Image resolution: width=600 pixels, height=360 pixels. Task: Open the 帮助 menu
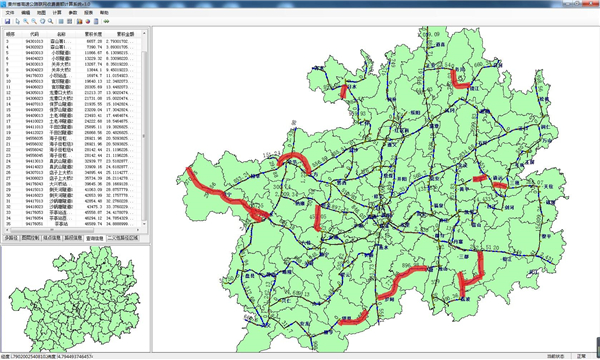(x=104, y=13)
